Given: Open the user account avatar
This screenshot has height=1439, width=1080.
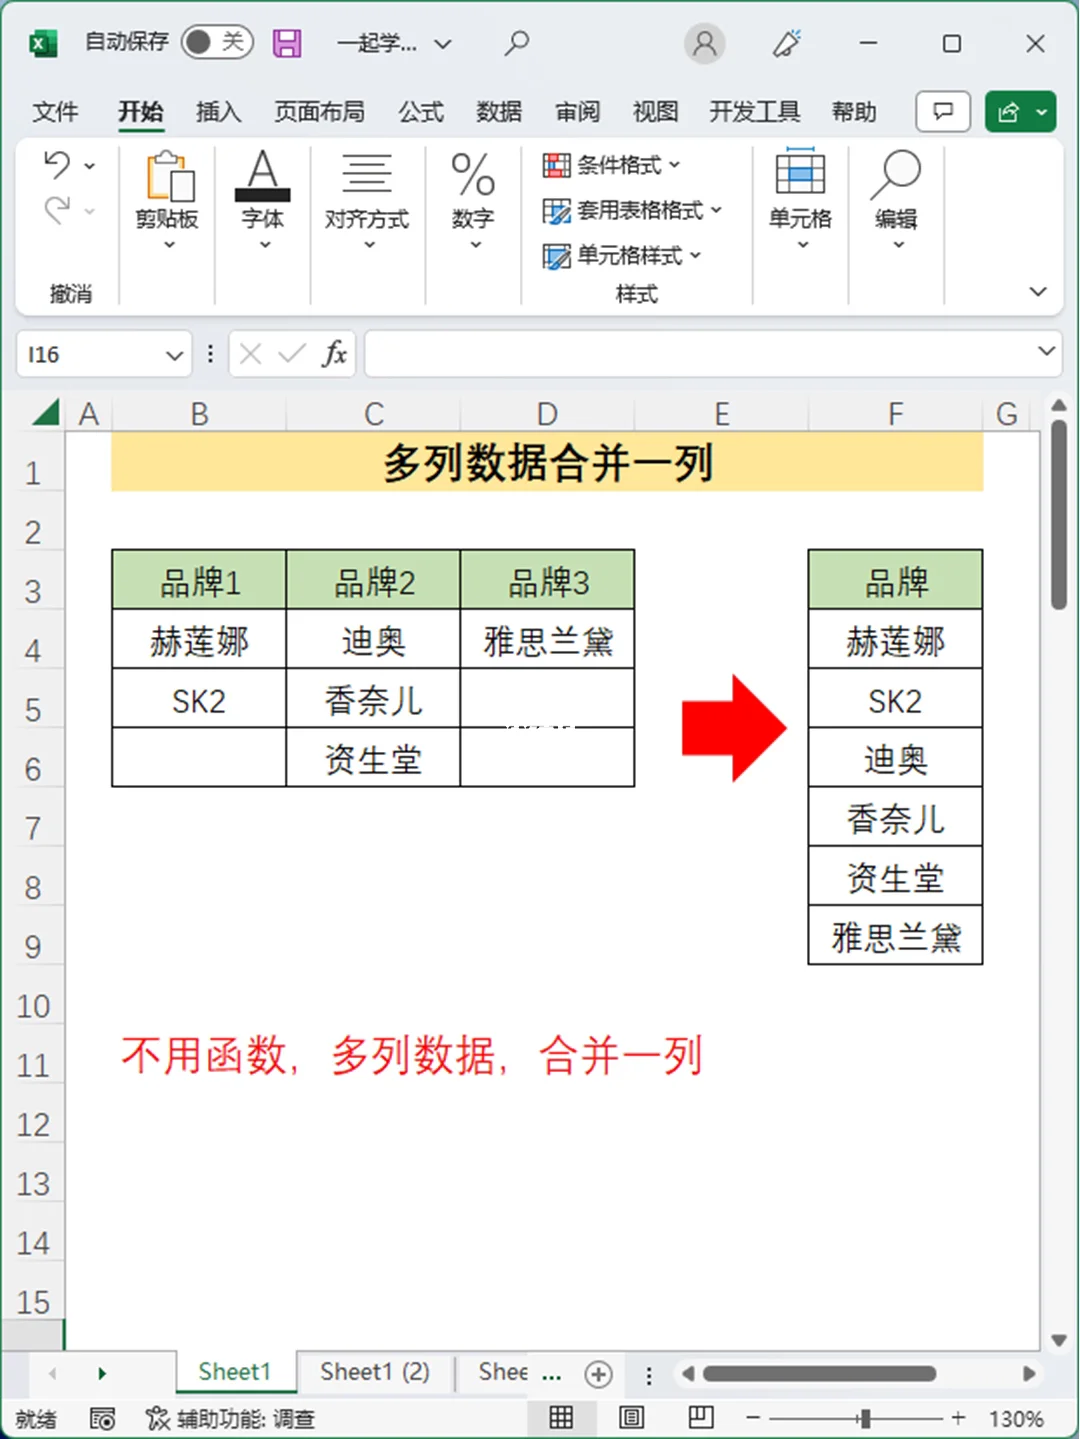Looking at the screenshot, I should [704, 43].
